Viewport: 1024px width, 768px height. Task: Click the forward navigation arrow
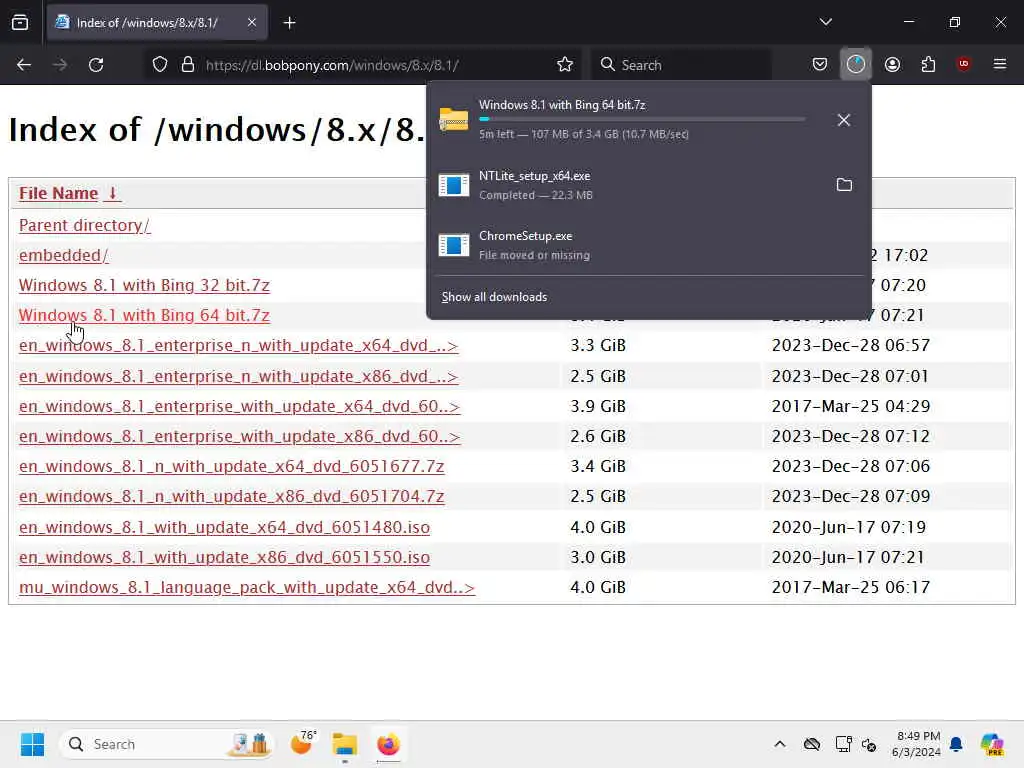click(x=59, y=65)
